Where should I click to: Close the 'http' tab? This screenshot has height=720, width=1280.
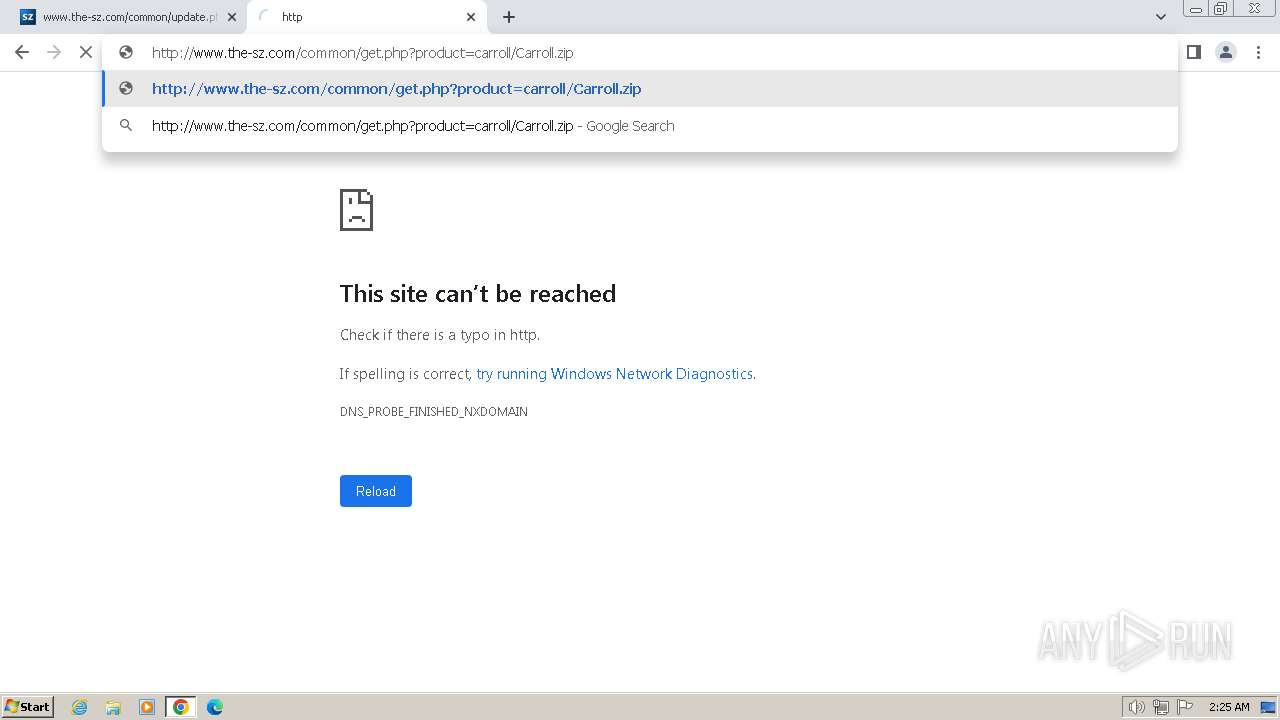(471, 17)
